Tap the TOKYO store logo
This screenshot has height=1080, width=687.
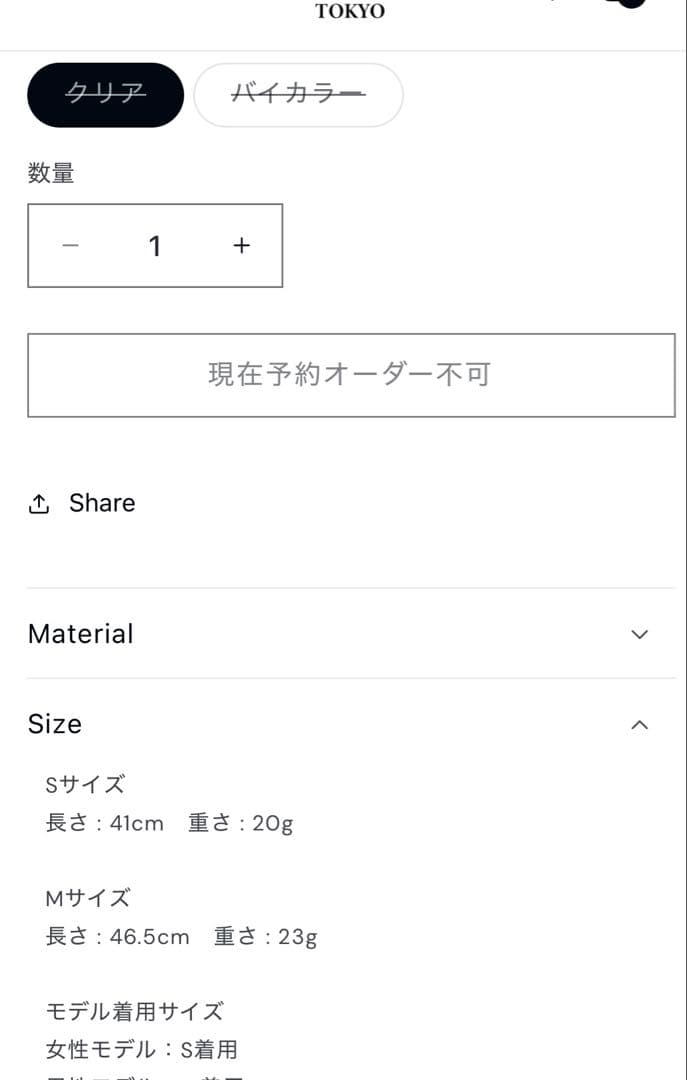tap(350, 11)
